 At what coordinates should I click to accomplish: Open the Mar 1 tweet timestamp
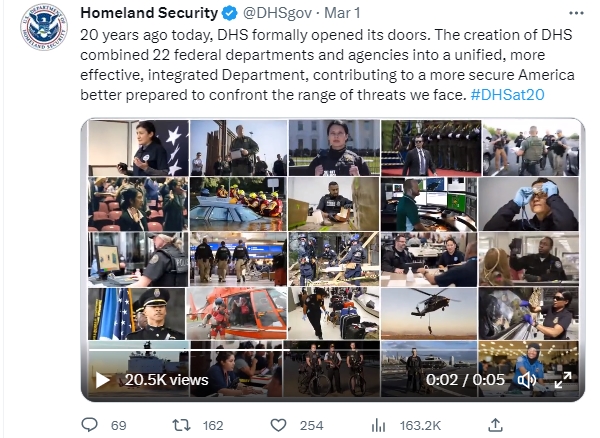[342, 13]
